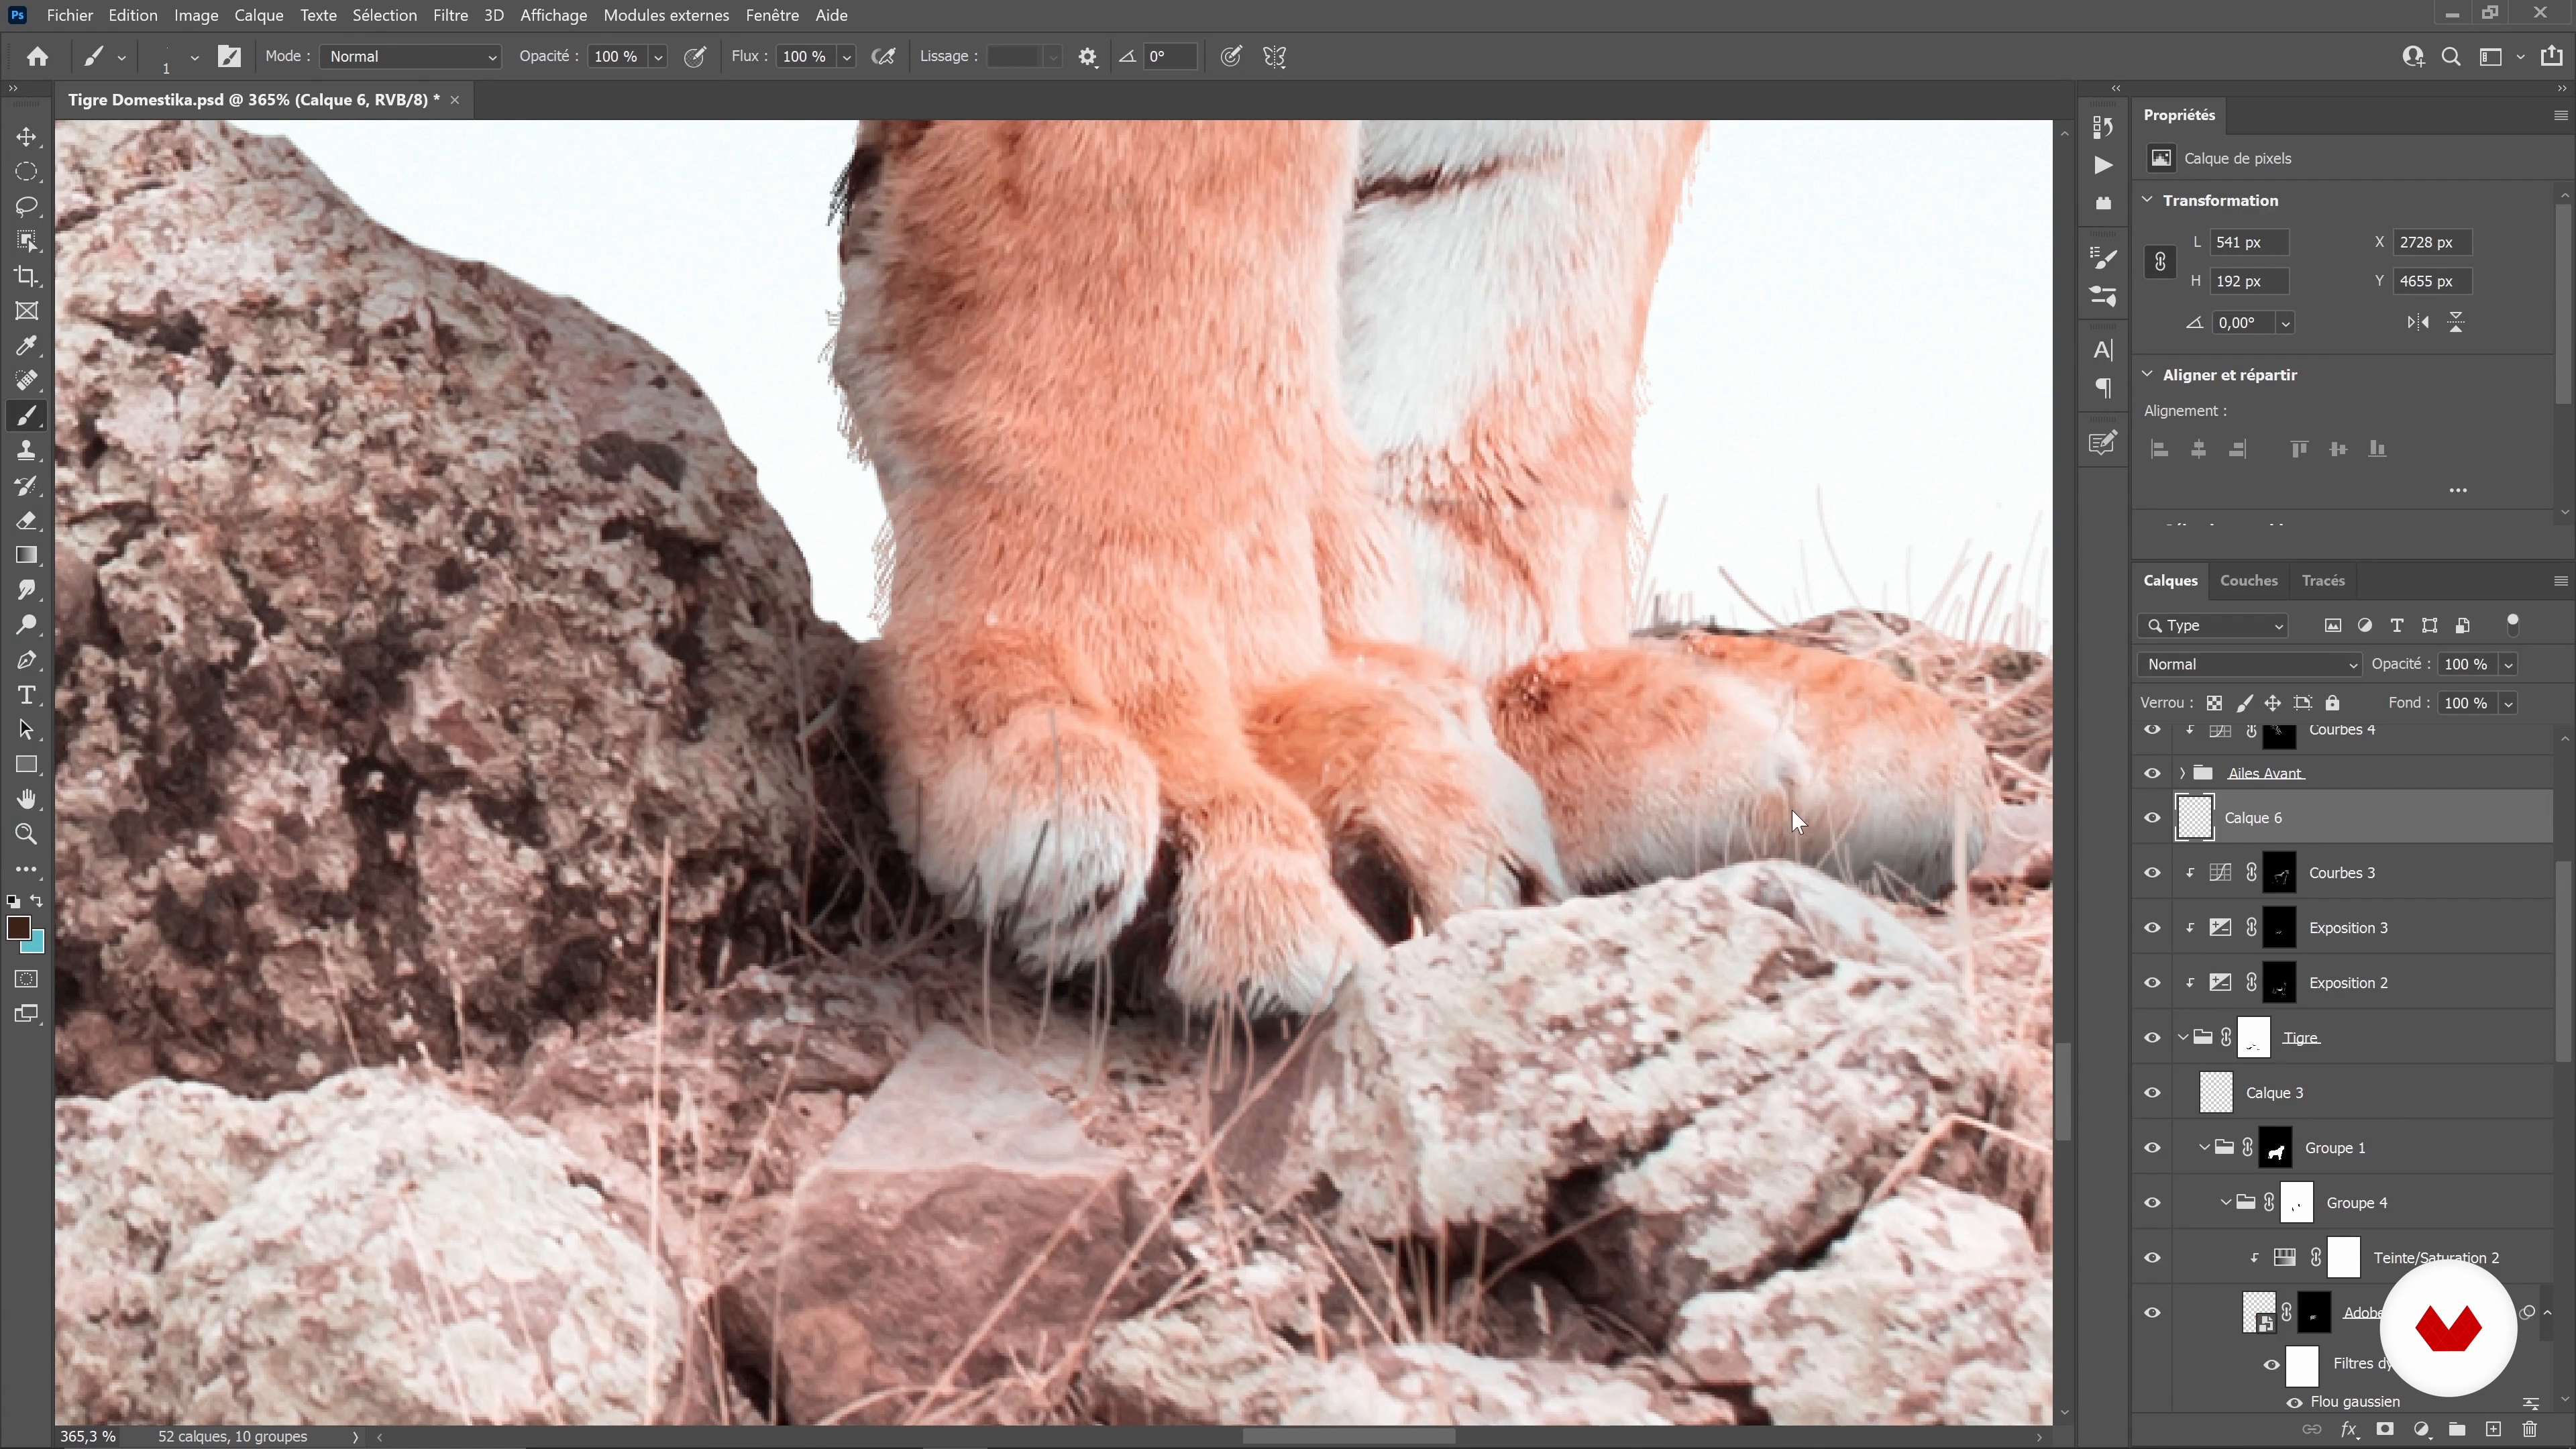Select the Eyedropper tool

(x=27, y=346)
